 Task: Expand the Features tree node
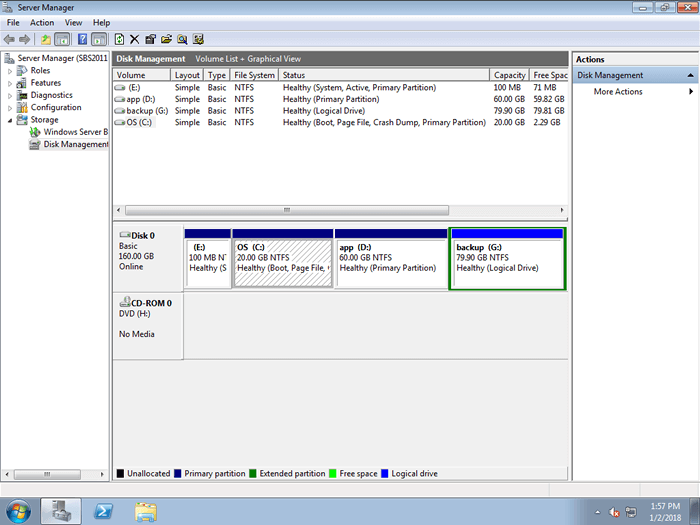point(10,83)
